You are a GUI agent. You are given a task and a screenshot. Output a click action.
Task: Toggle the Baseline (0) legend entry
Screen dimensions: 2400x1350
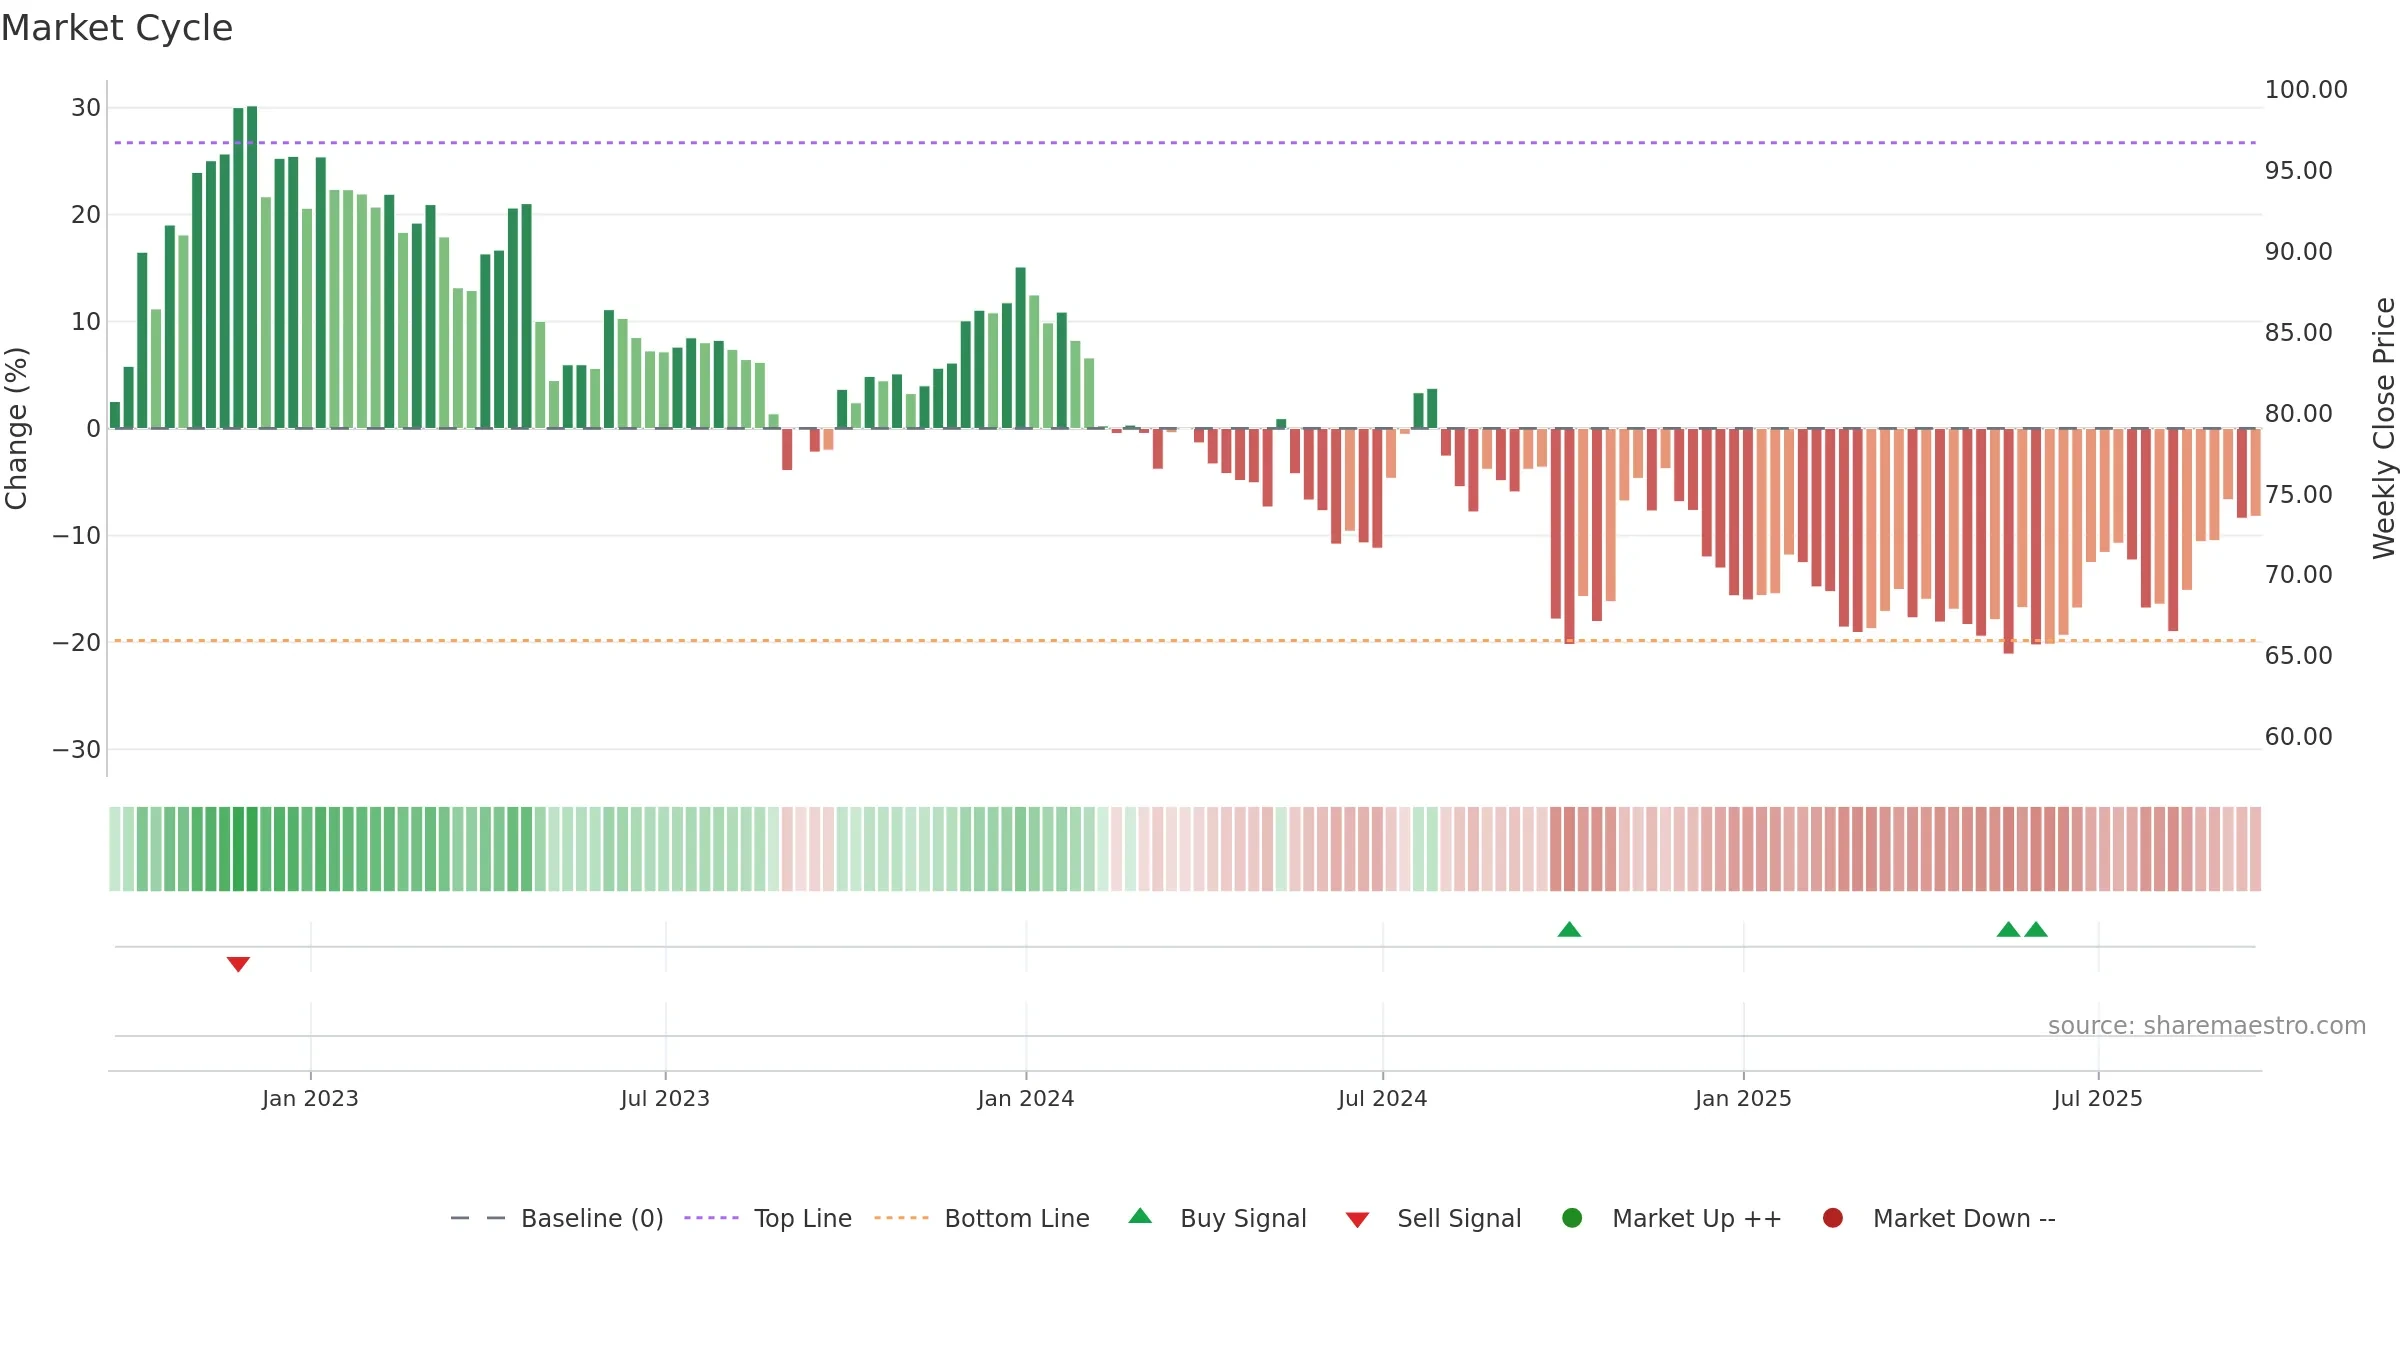[x=557, y=1218]
